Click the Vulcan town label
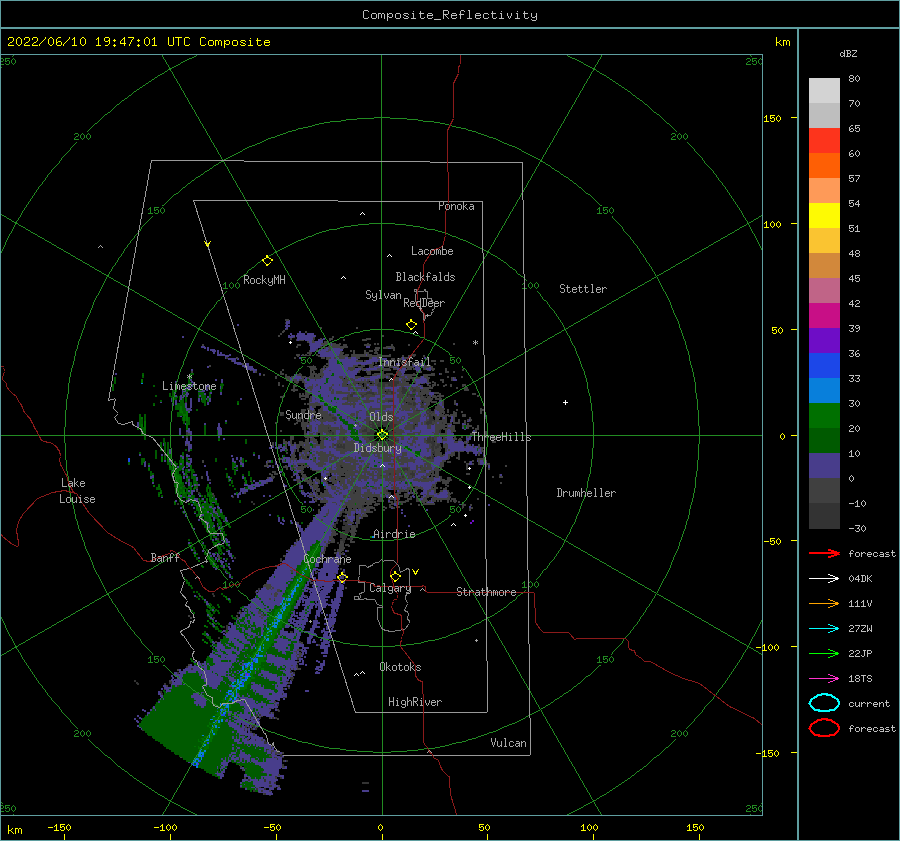 tap(509, 743)
